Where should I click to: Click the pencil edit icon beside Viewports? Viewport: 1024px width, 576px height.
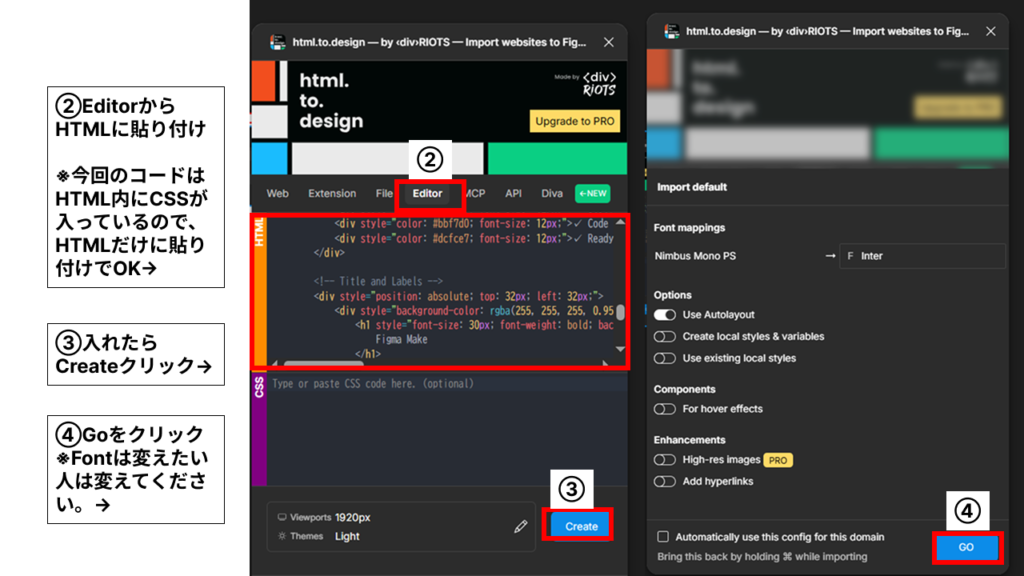[520, 526]
